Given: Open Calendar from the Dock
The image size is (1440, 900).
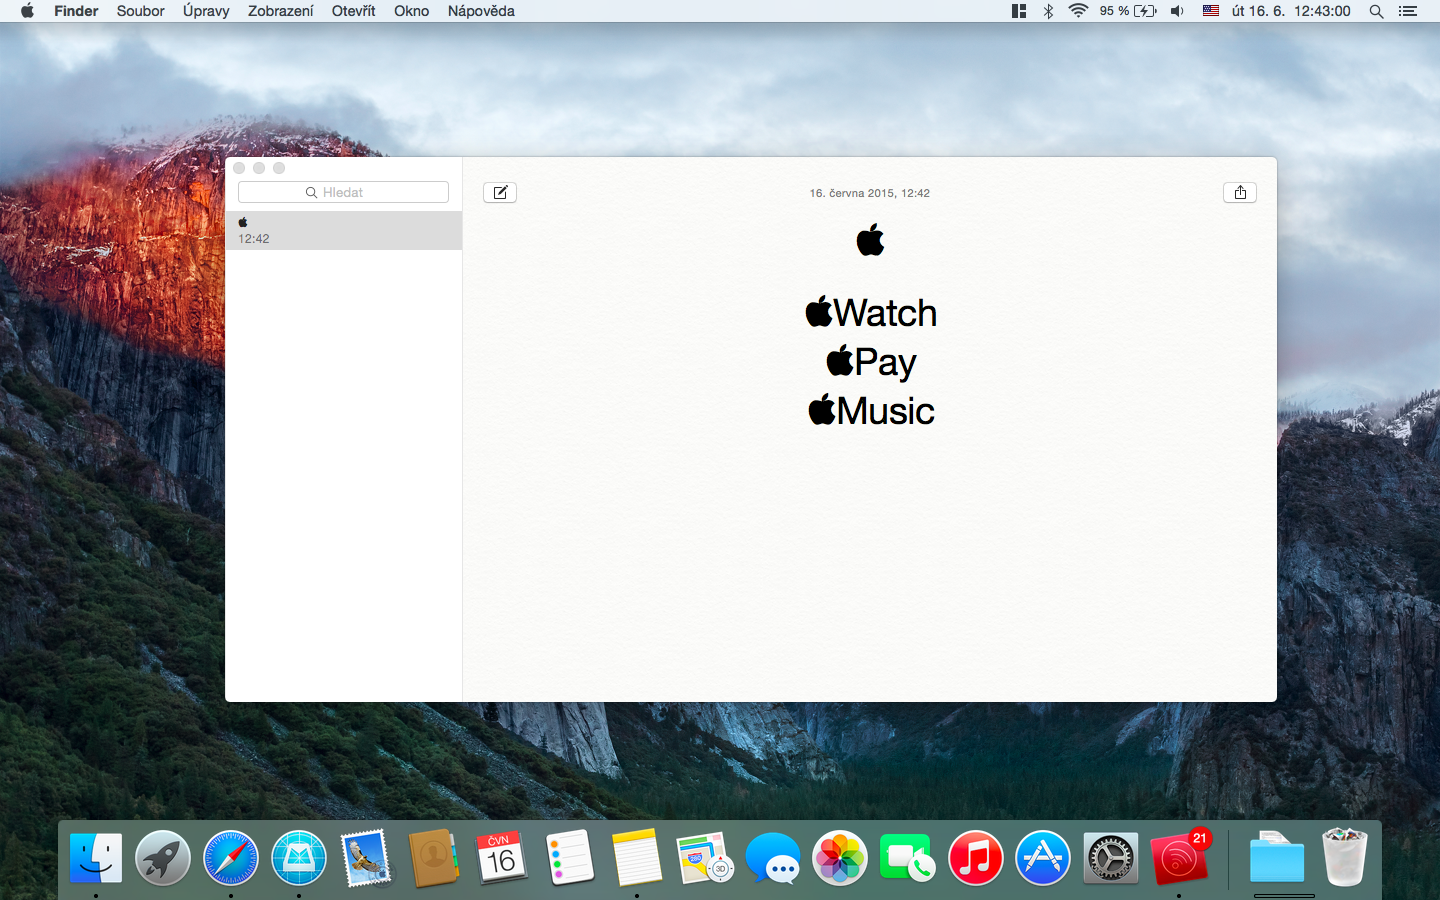Looking at the screenshot, I should [x=502, y=858].
